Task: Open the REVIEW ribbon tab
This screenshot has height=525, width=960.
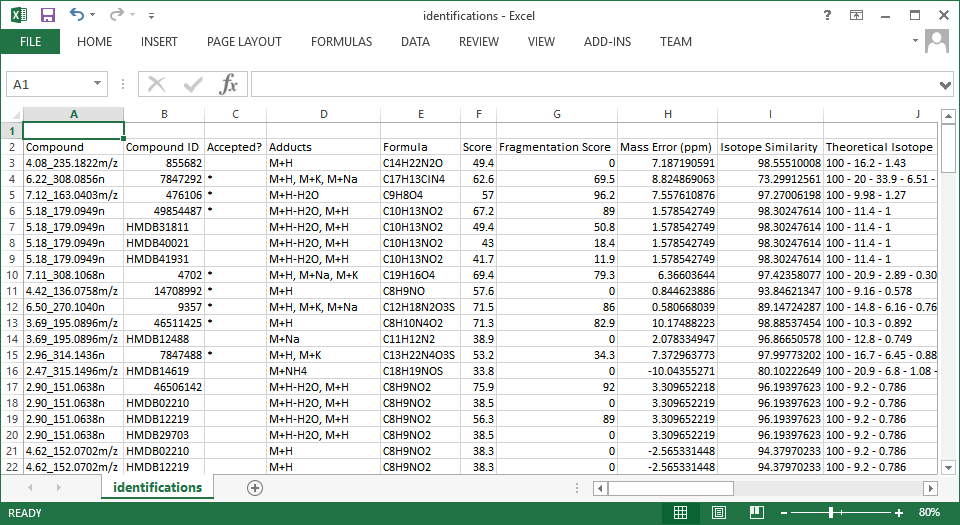Action: pos(479,42)
